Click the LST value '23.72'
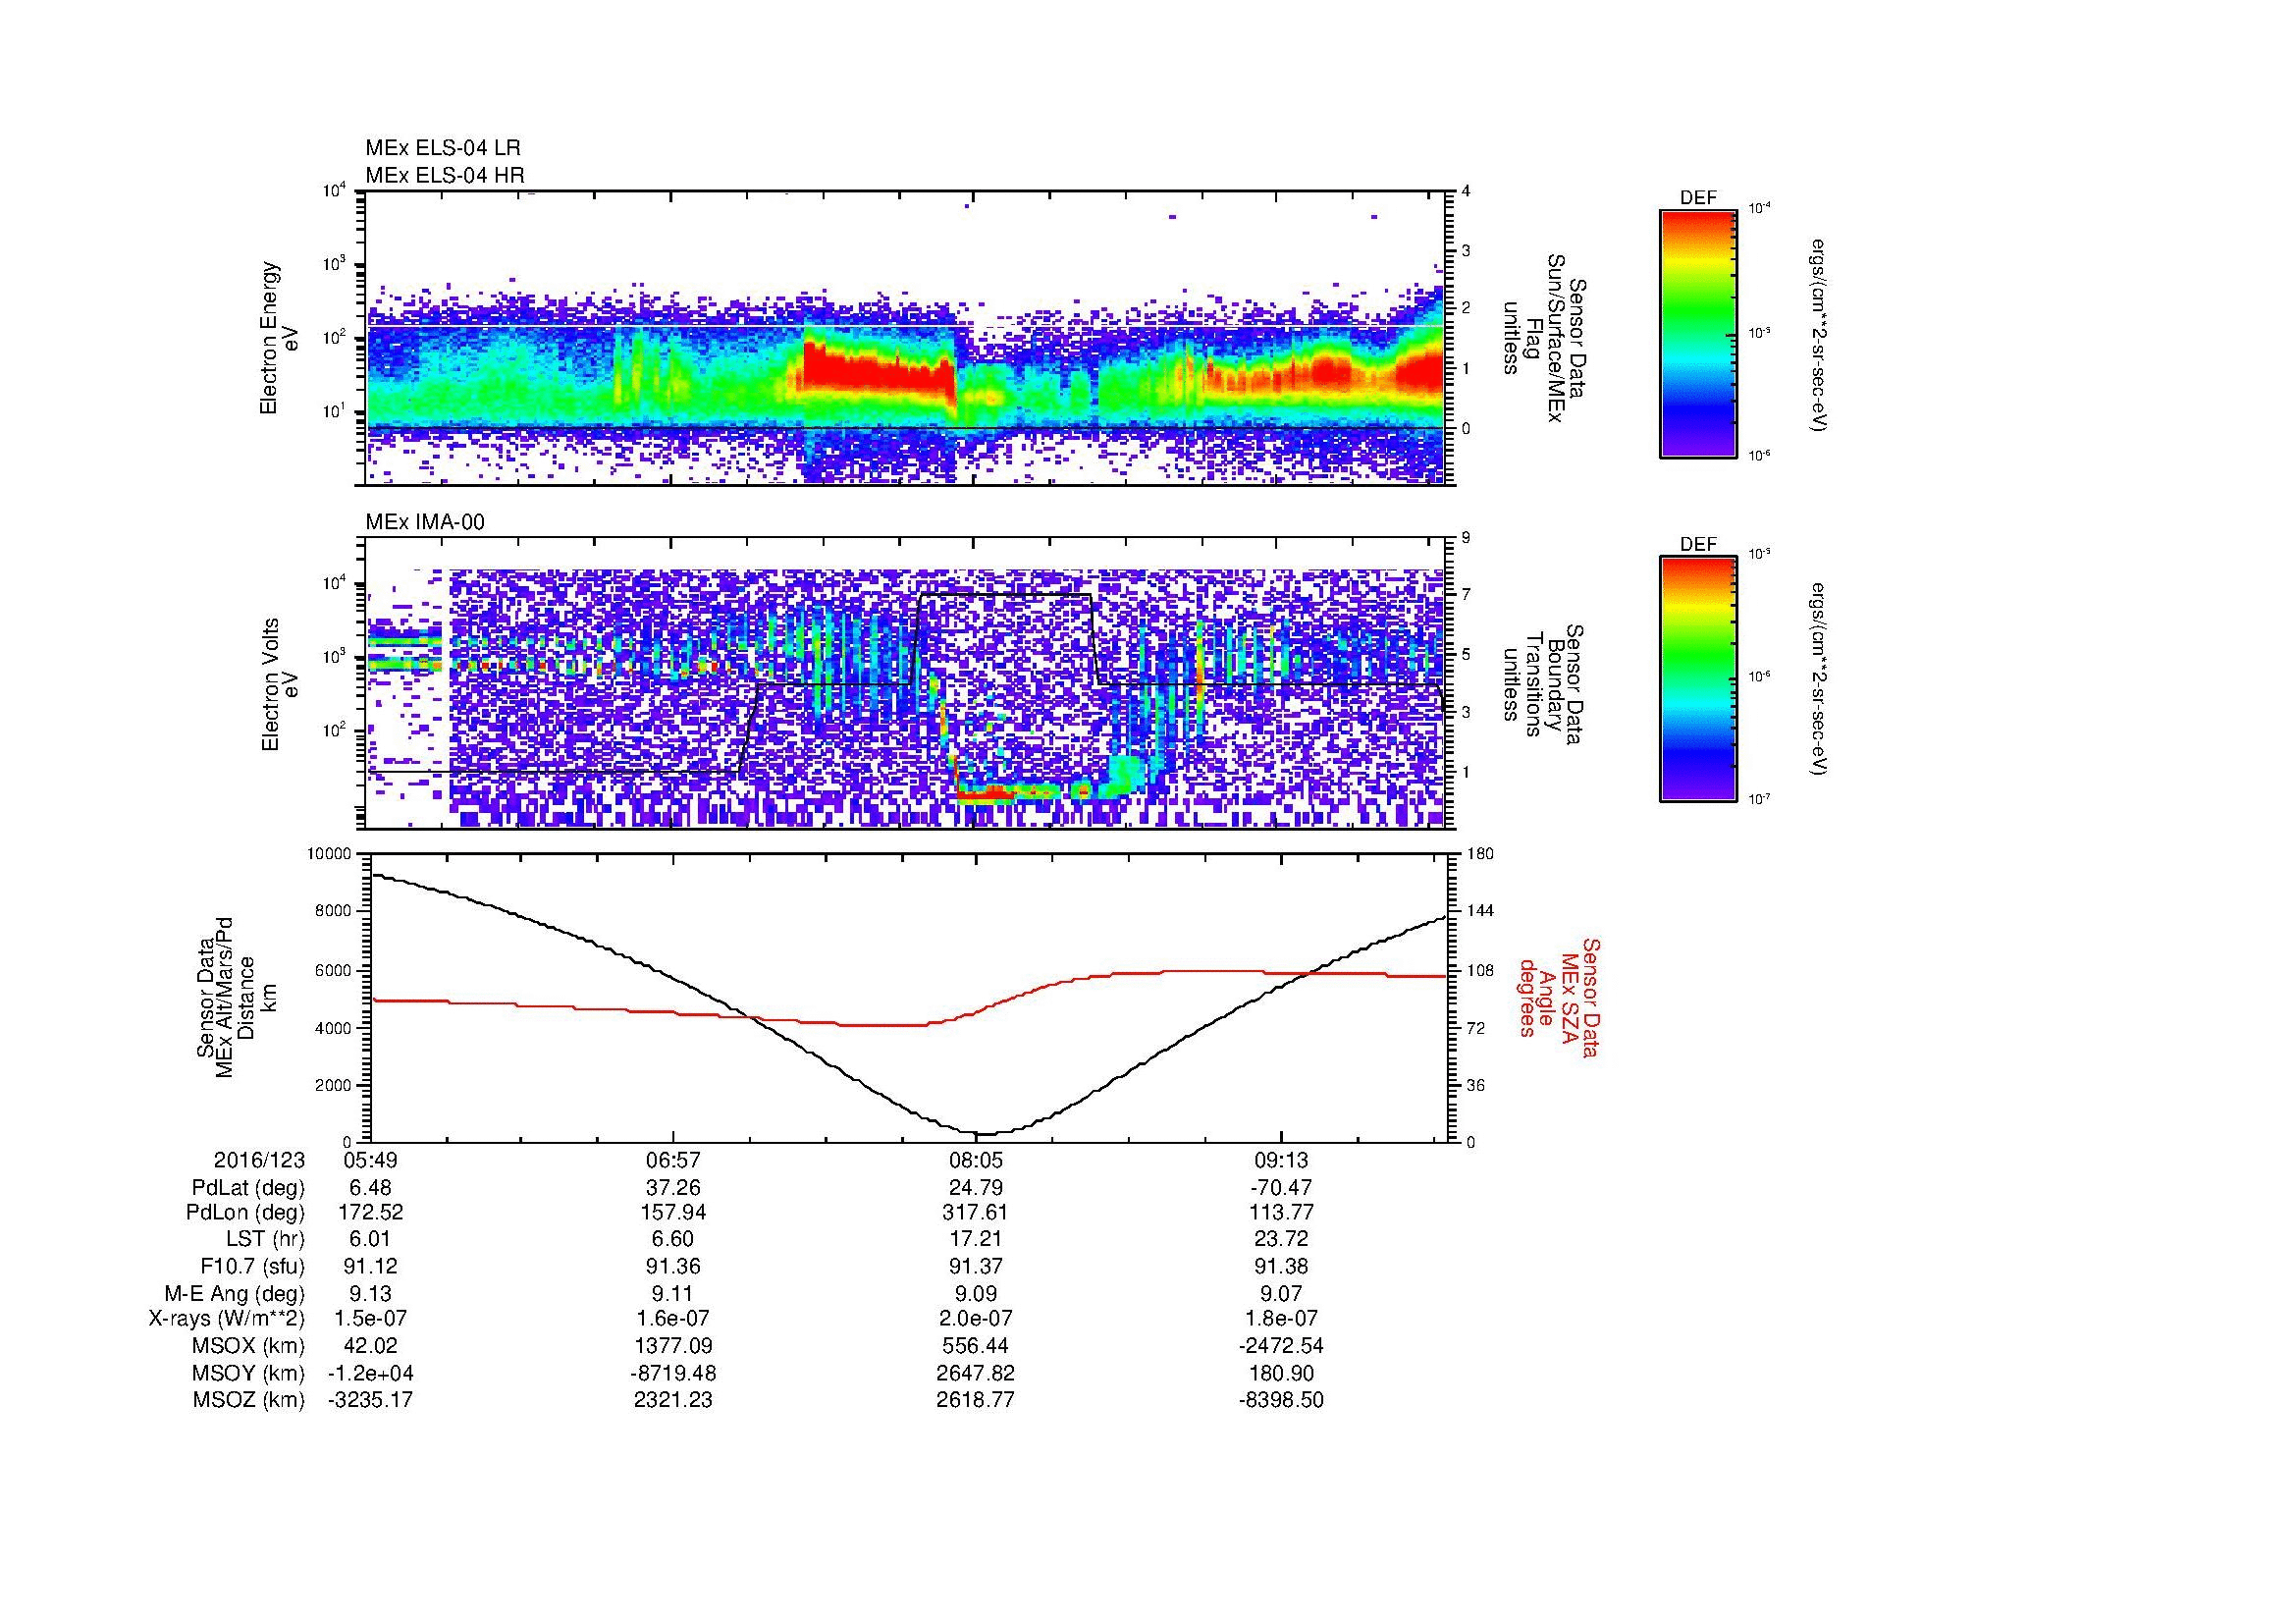This screenshot has height=1623, width=2296. (x=1280, y=1239)
